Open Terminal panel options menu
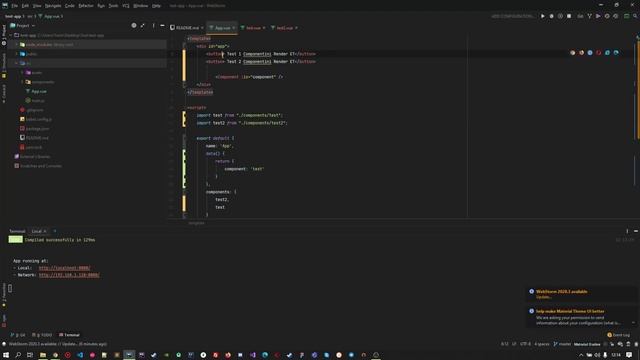Image resolution: width=640 pixels, height=360 pixels. (x=627, y=231)
